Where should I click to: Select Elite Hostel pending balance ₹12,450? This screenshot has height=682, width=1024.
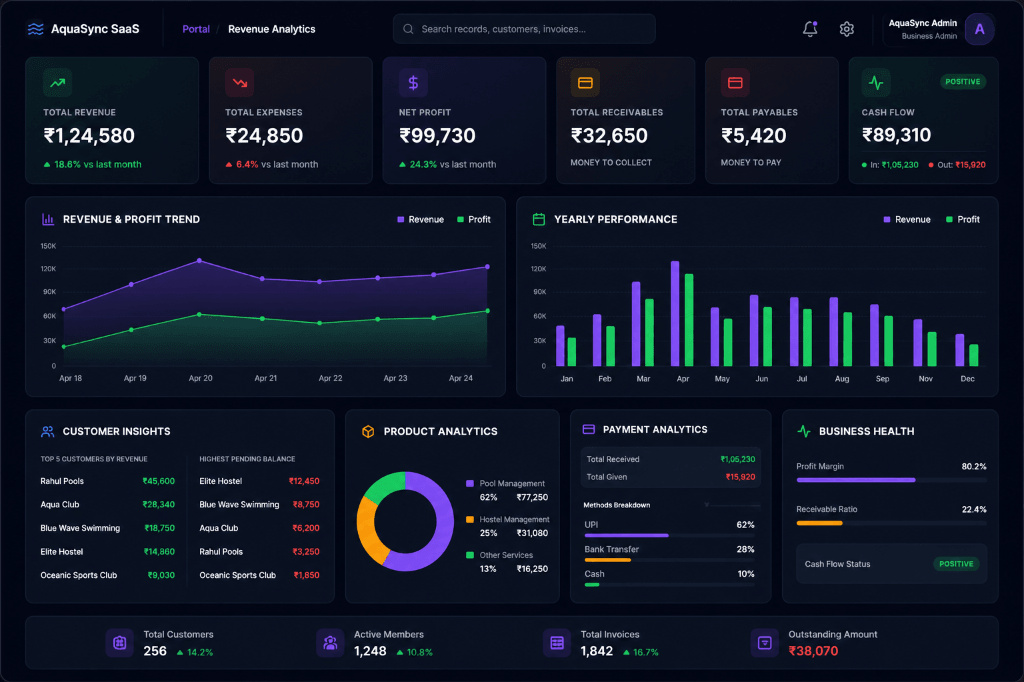pos(259,481)
